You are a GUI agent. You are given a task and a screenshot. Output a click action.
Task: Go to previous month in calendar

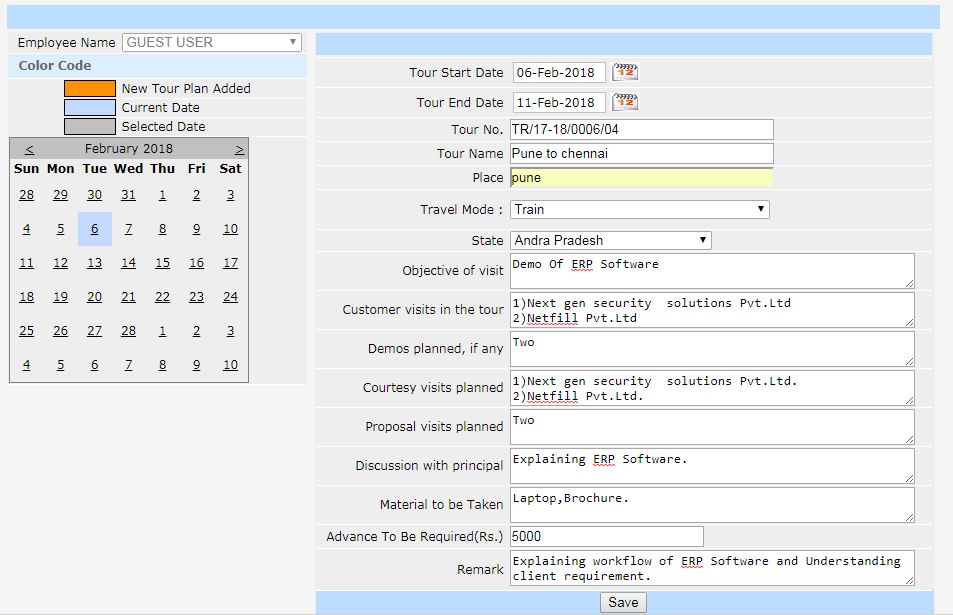29,149
